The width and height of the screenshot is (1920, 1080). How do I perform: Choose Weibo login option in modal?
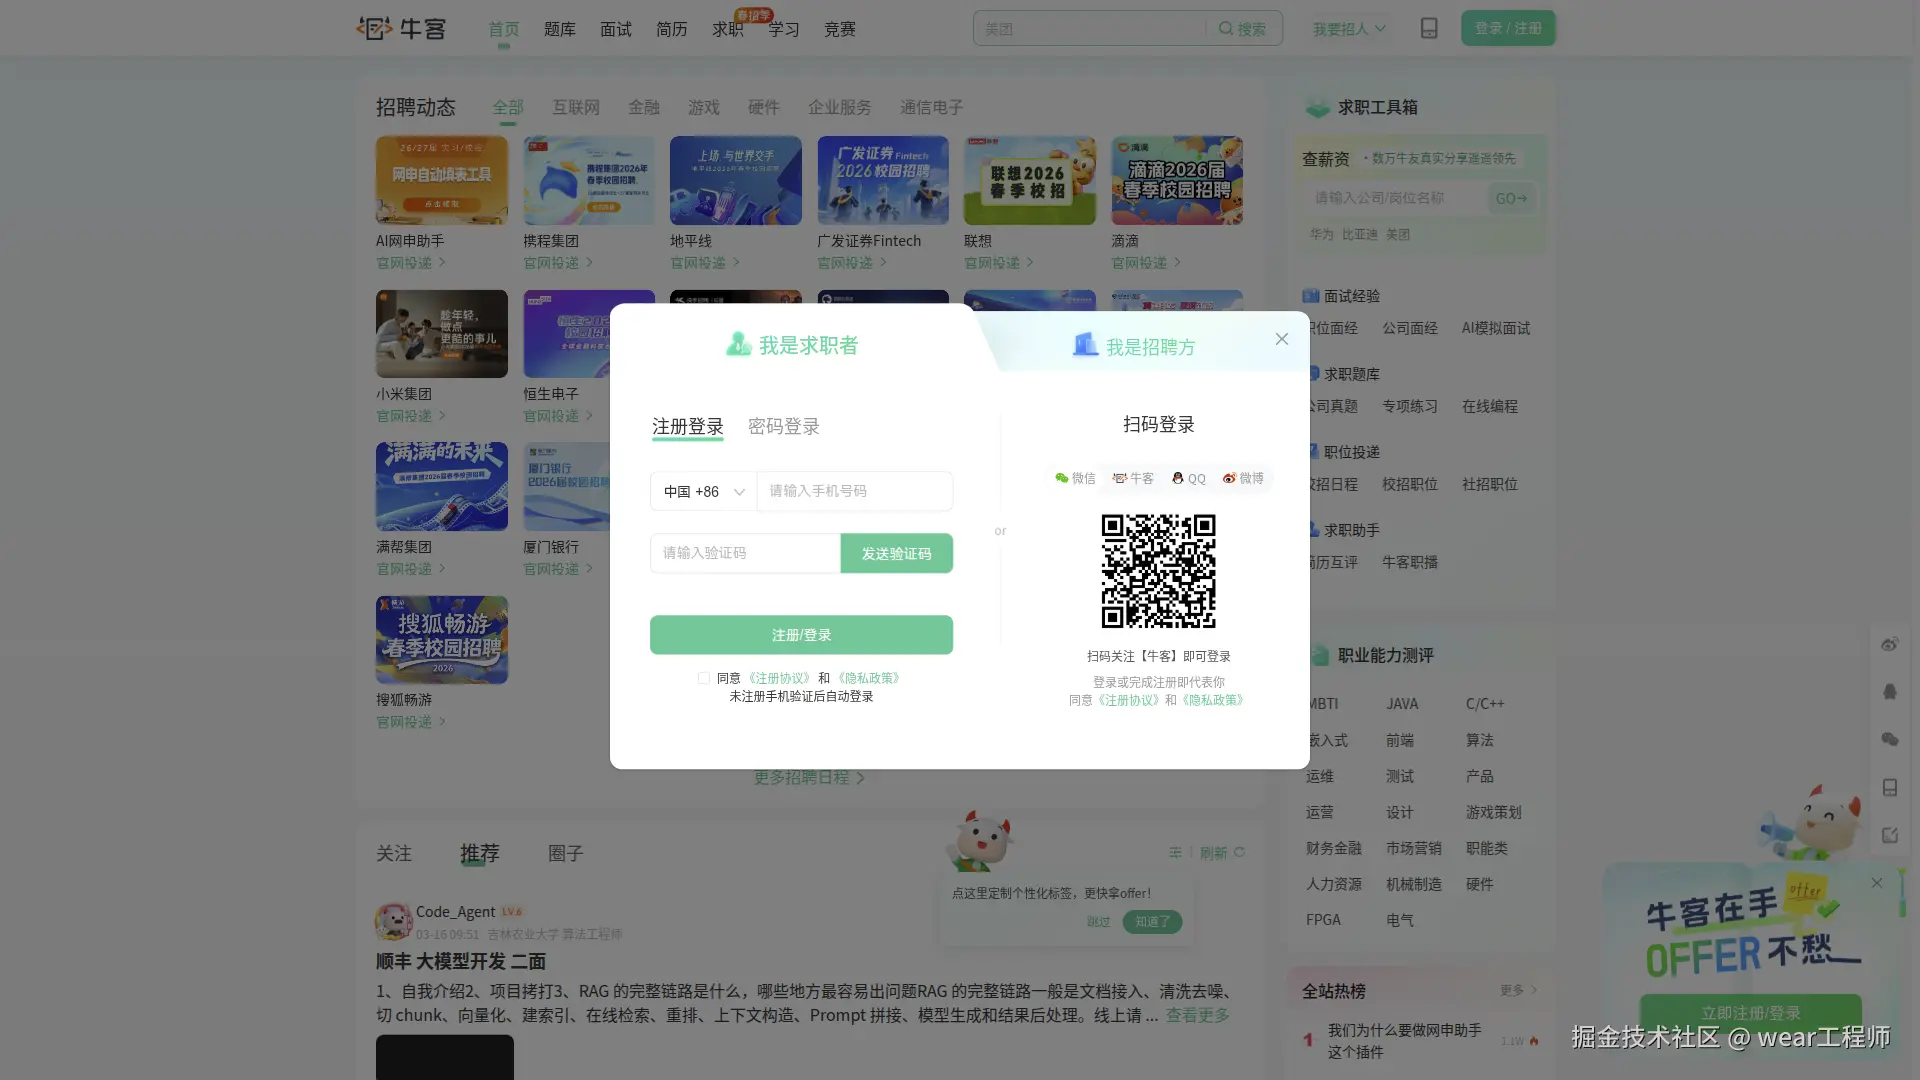(x=1243, y=479)
